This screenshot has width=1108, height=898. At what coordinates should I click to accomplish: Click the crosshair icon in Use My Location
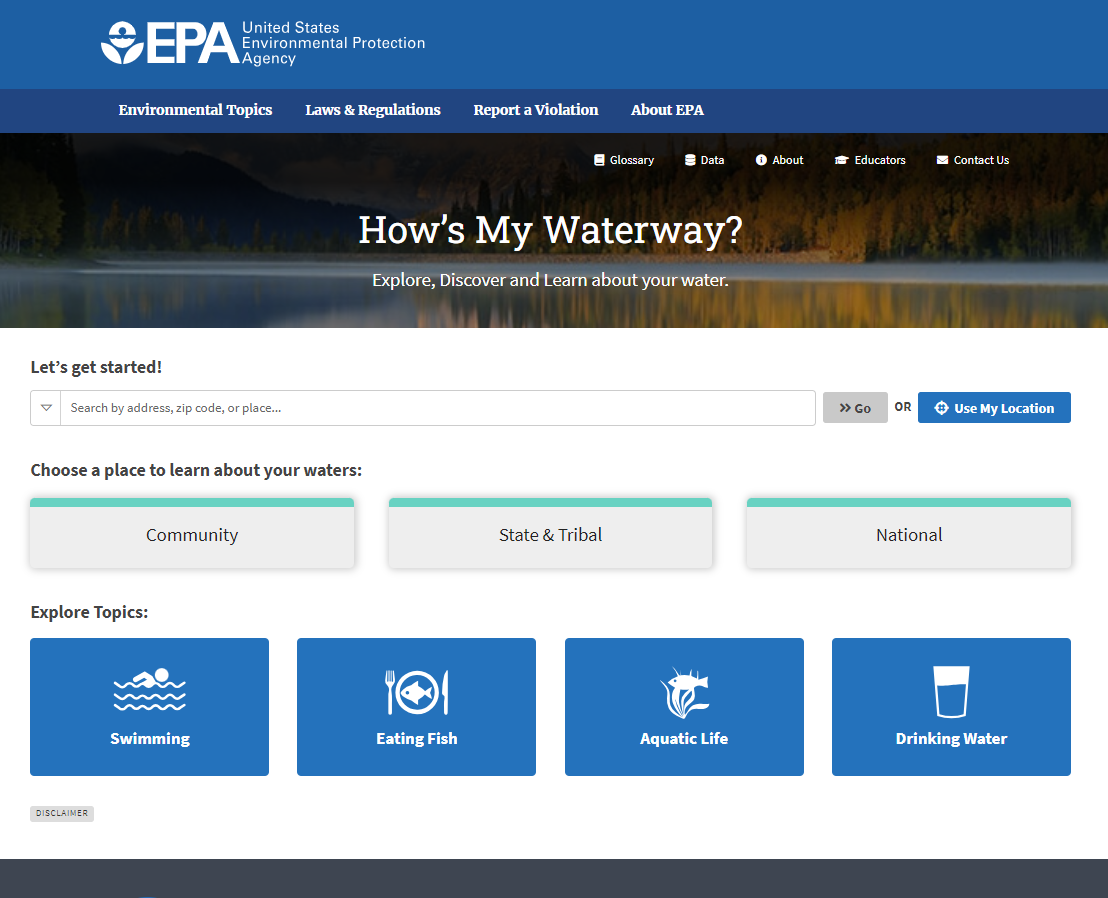pyautogui.click(x=941, y=408)
